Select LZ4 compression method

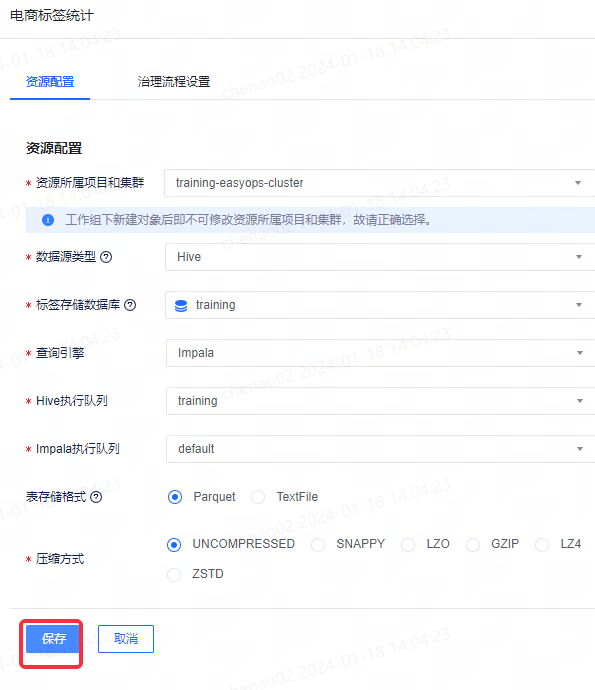click(542, 545)
